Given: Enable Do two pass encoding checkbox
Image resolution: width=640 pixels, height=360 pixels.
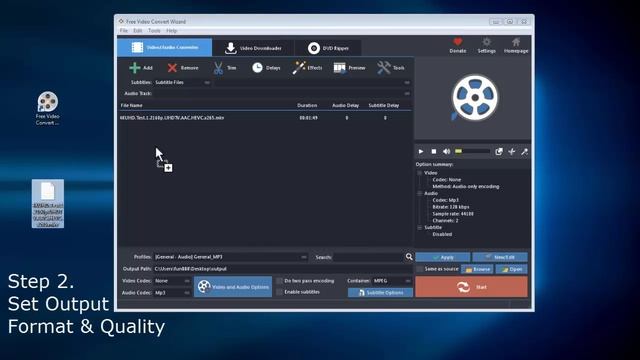Looking at the screenshot, I should (280, 281).
